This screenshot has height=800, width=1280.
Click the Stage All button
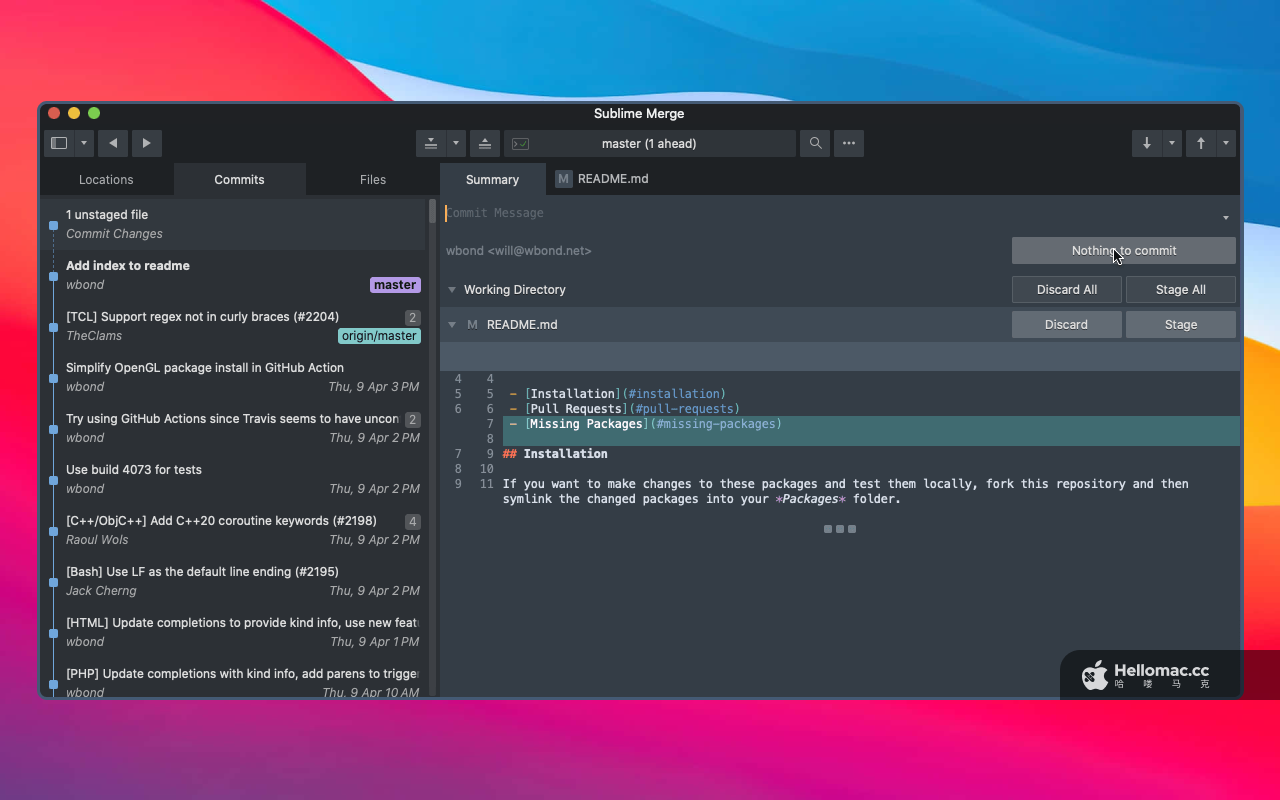(1181, 290)
